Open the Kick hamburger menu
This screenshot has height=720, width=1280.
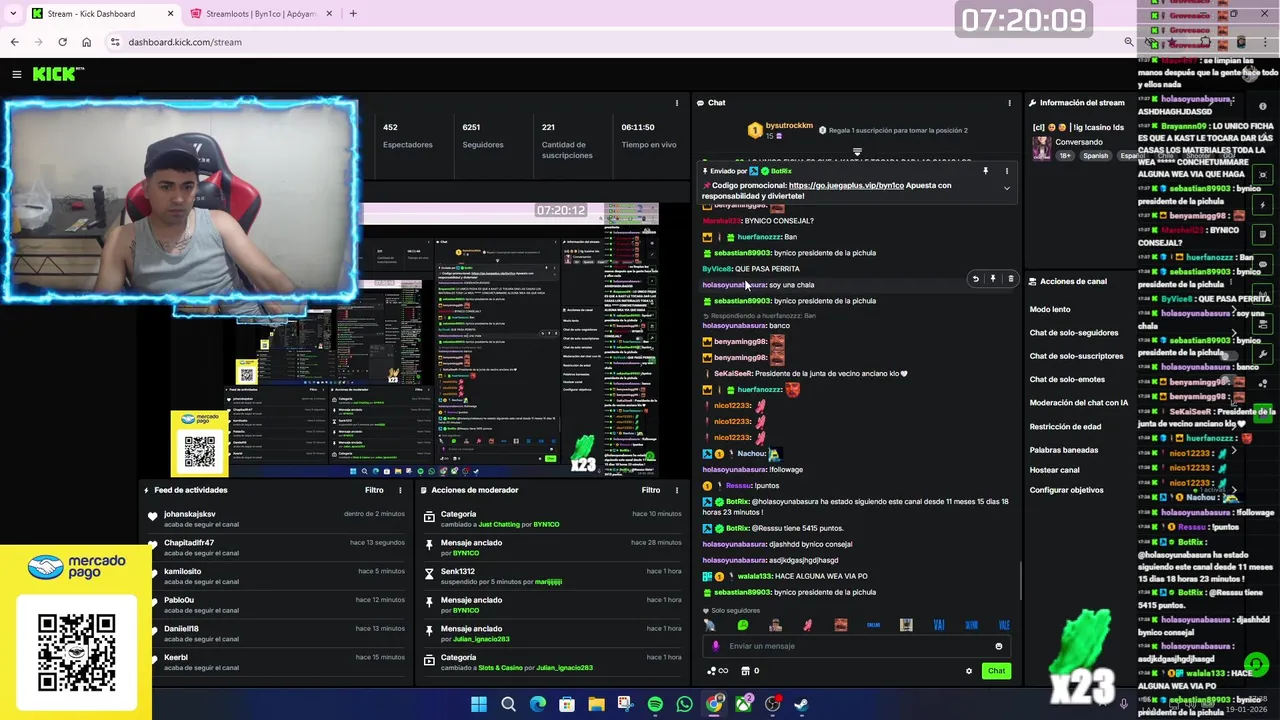16,74
